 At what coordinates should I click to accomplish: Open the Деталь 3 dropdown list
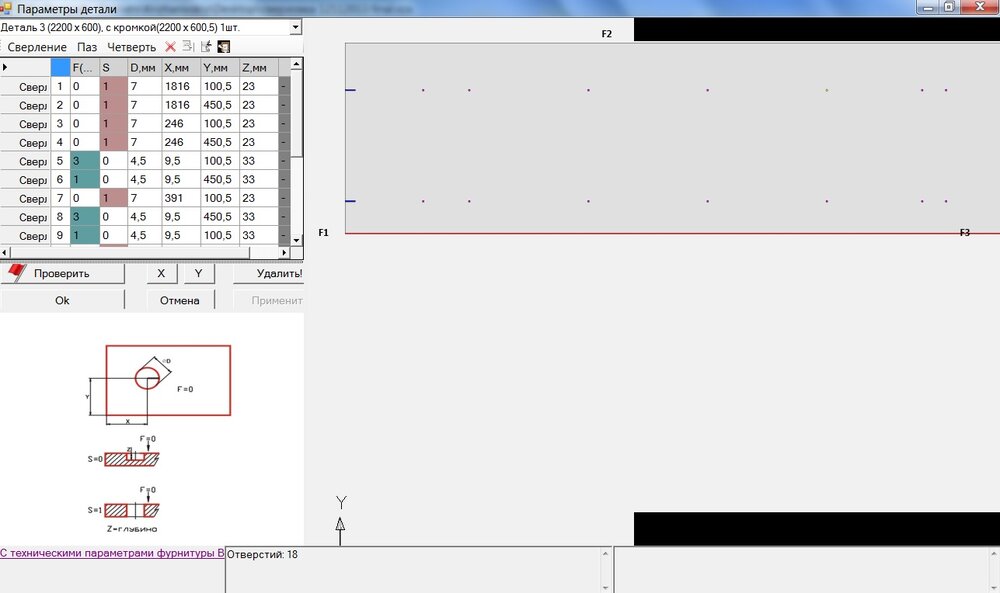coord(295,27)
